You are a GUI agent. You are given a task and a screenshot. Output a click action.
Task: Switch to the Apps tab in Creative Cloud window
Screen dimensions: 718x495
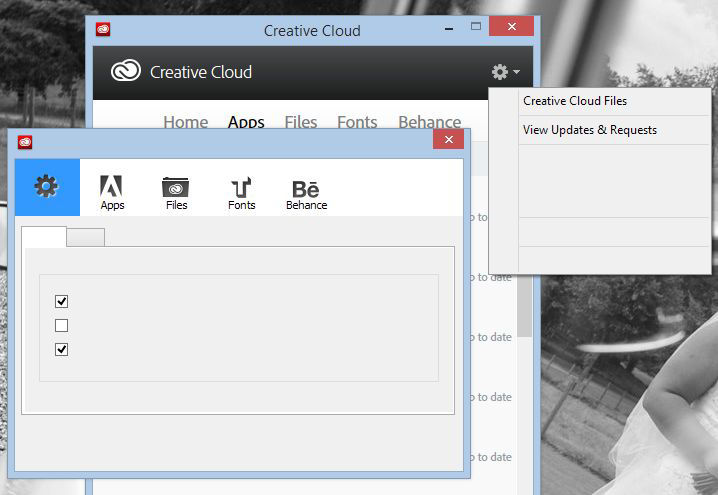(246, 121)
